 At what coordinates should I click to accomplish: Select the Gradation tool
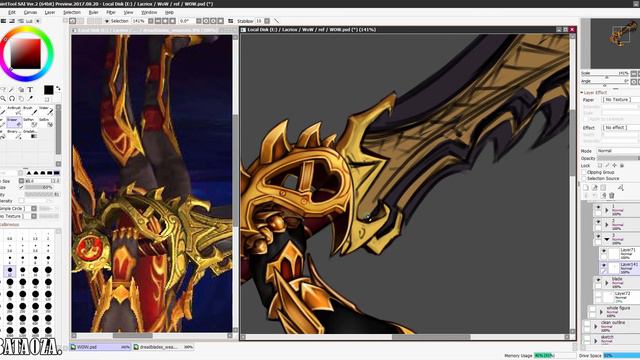click(30, 134)
